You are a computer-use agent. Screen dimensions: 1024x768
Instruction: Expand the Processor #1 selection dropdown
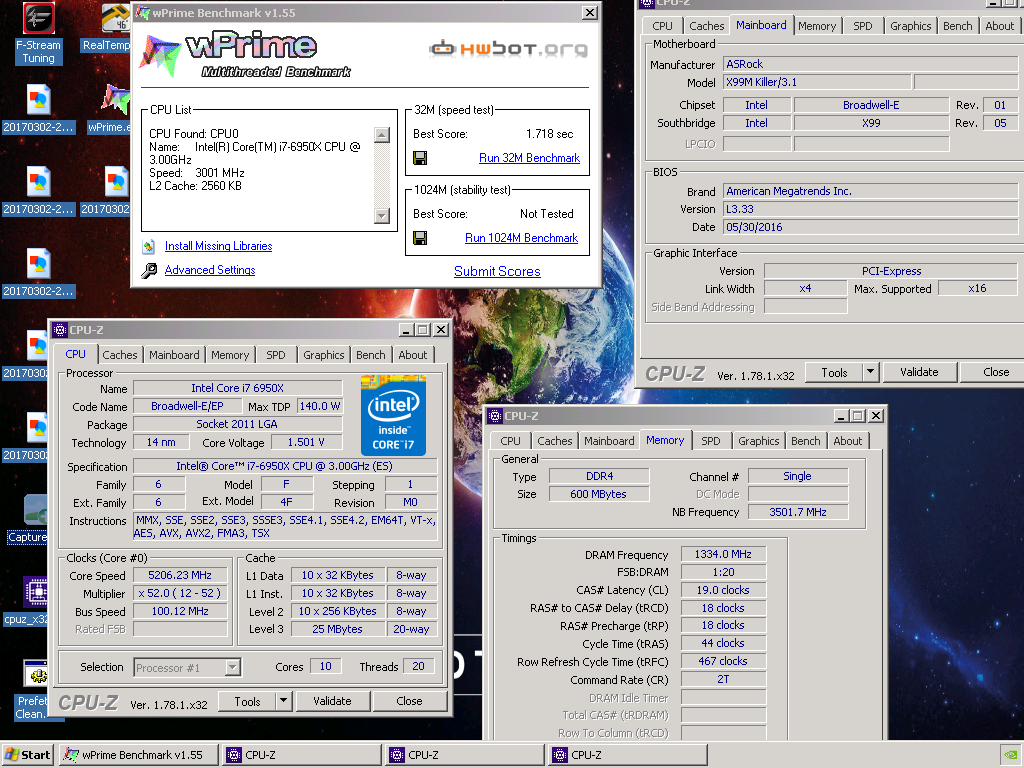click(x=232, y=667)
